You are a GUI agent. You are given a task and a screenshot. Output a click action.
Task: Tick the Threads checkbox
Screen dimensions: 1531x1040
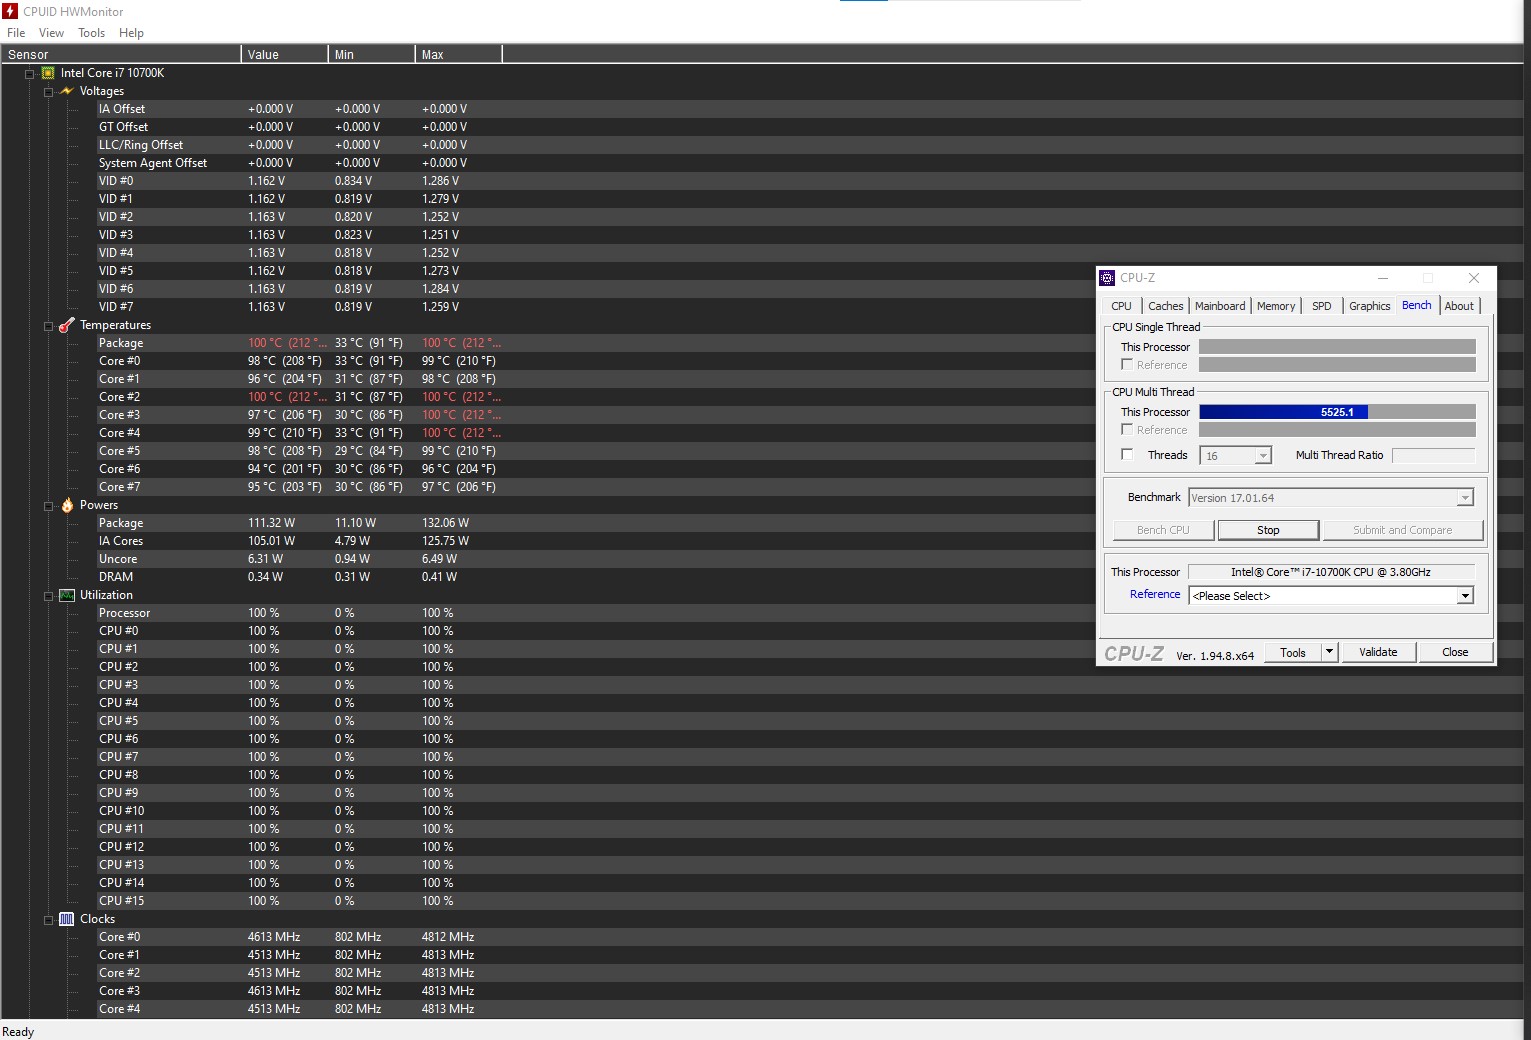pyautogui.click(x=1127, y=455)
